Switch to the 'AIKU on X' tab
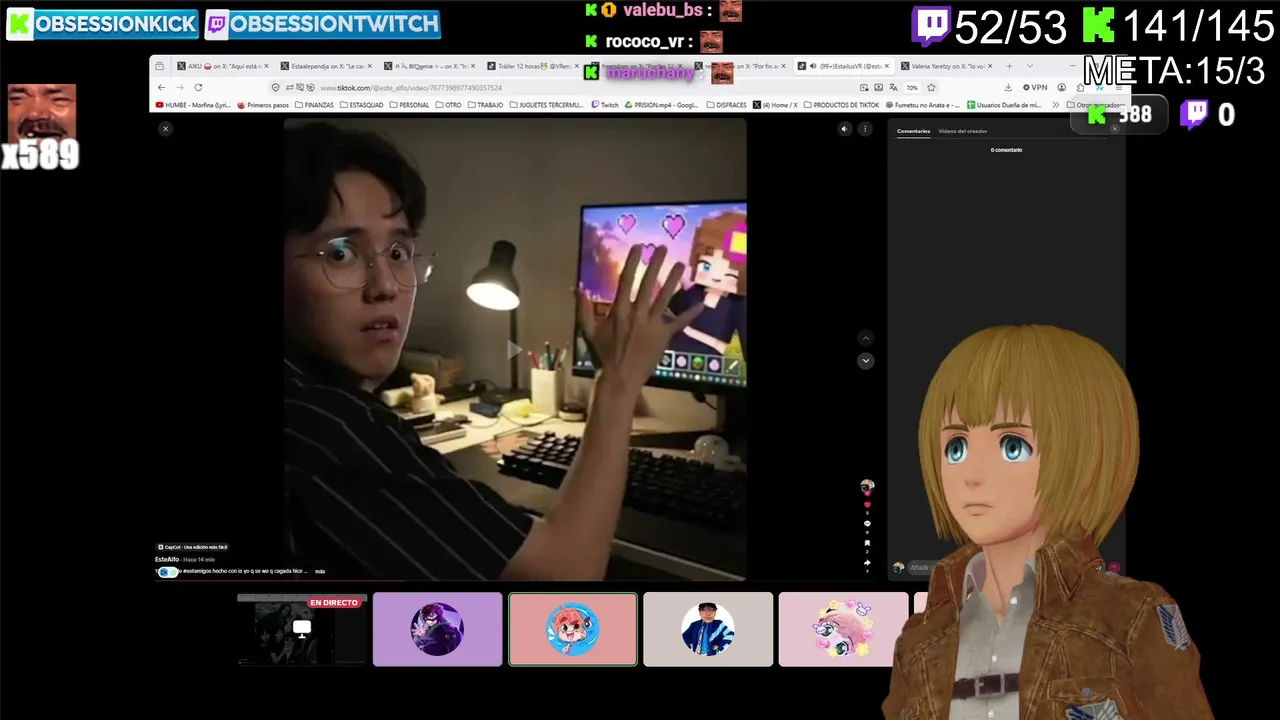Viewport: 1280px width, 720px height. [223, 66]
